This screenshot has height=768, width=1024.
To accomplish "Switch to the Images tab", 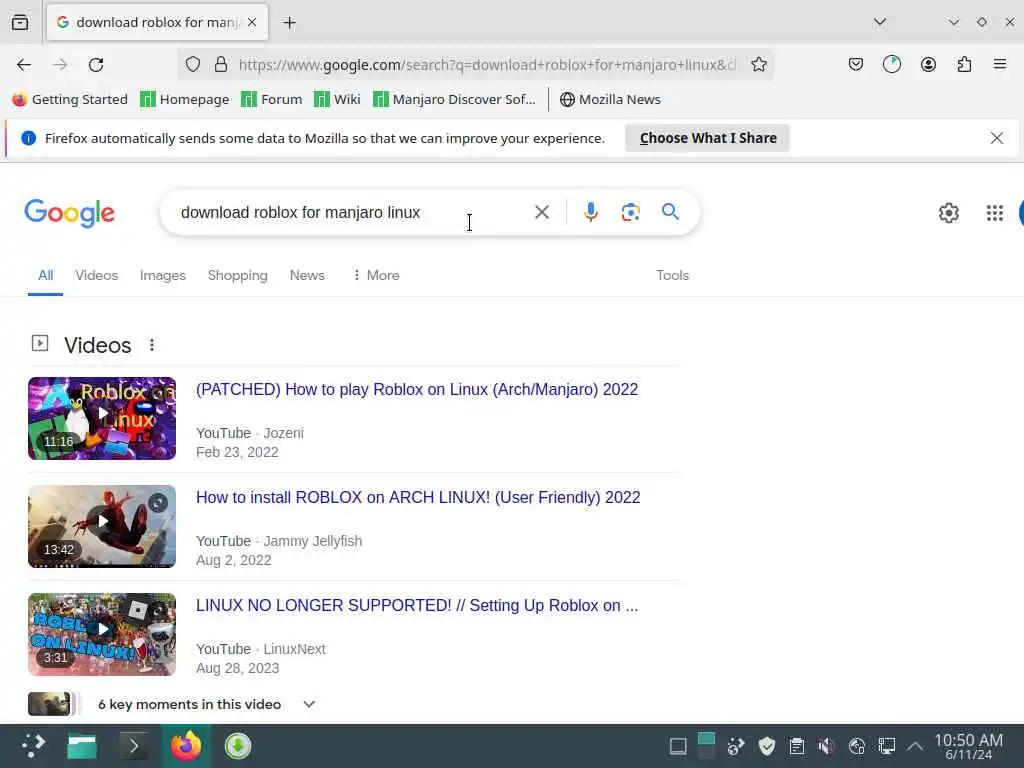I will click(x=163, y=276).
